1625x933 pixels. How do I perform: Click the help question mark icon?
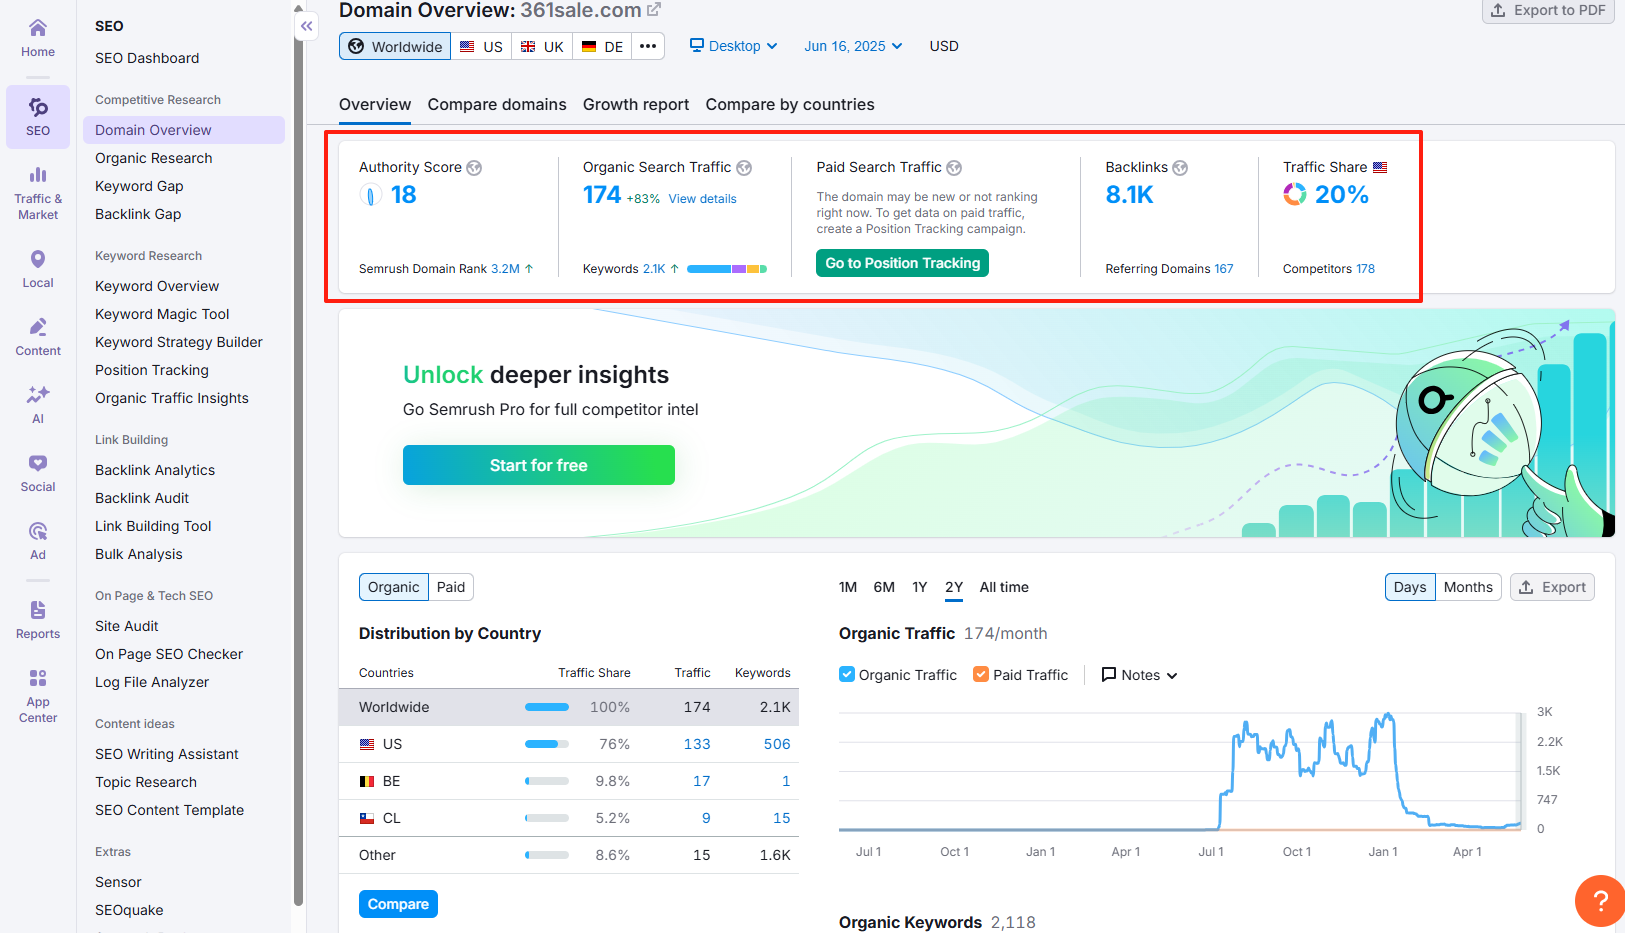point(1599,901)
